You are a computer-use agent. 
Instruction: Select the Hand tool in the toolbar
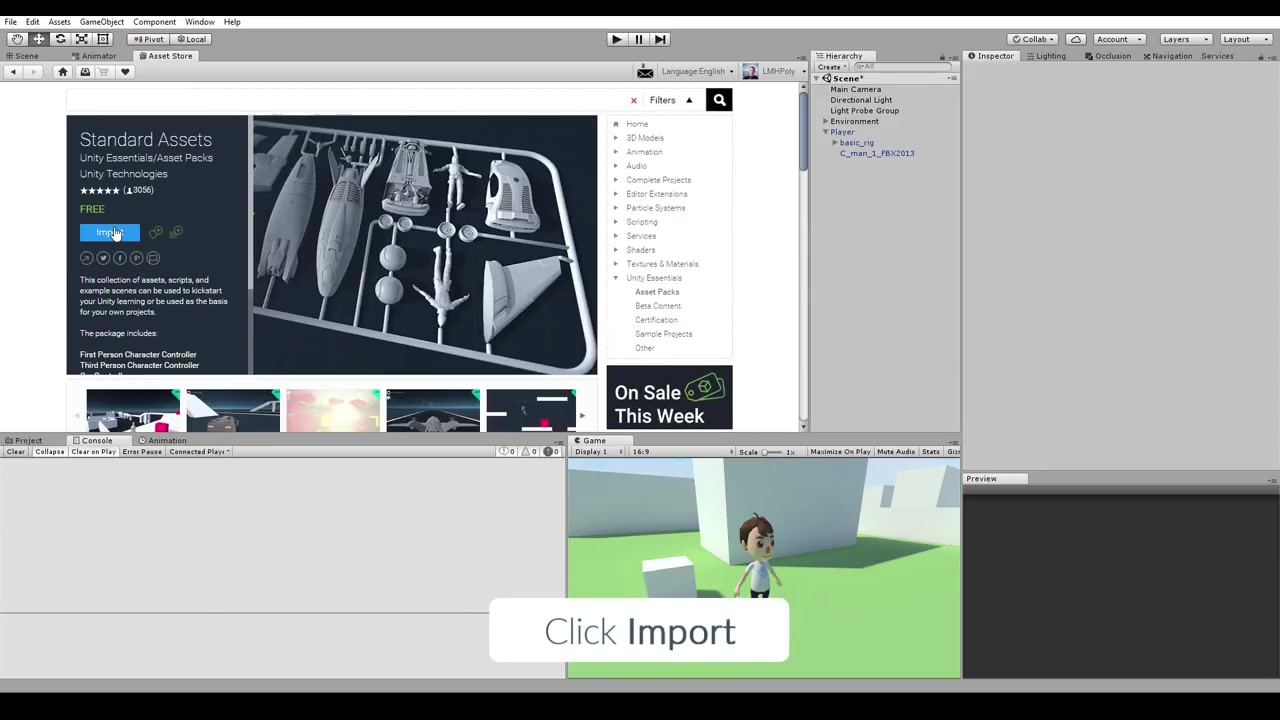pyautogui.click(x=17, y=39)
